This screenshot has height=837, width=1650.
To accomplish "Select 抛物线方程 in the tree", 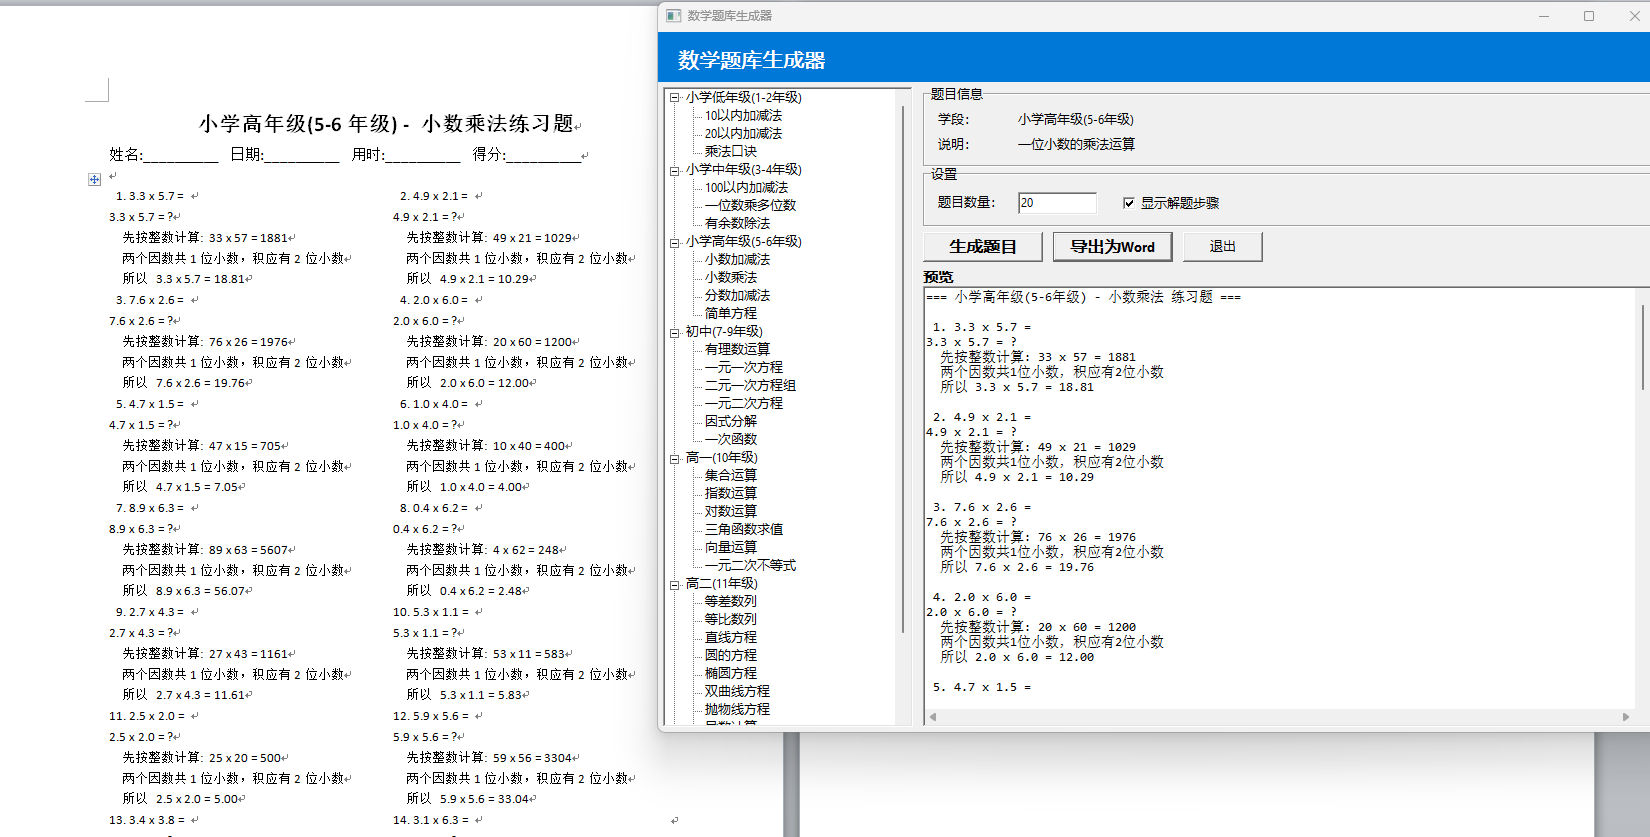I will pos(737,710).
